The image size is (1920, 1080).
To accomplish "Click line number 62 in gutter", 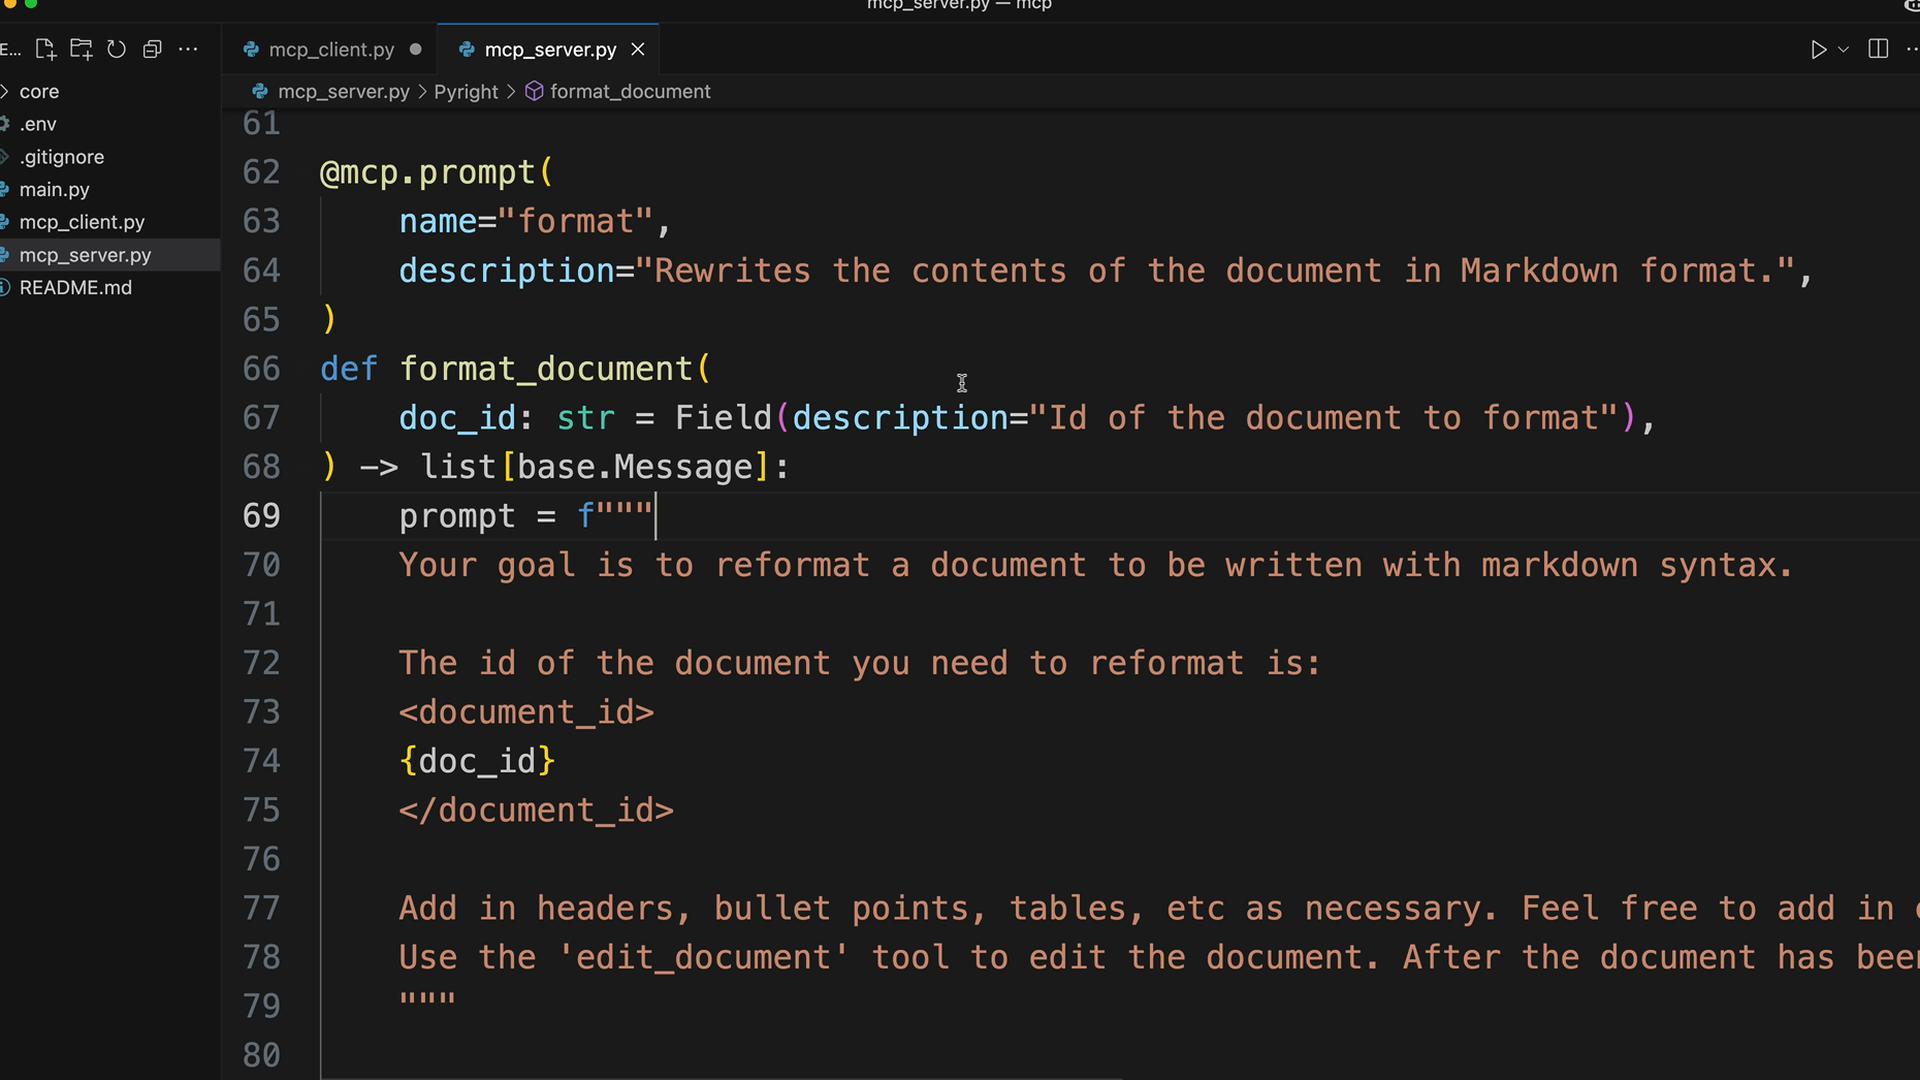I will tap(261, 172).
